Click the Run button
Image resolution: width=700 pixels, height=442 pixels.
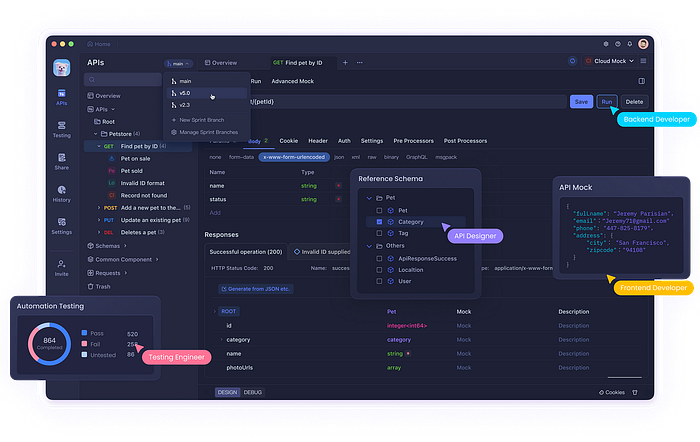(x=607, y=102)
